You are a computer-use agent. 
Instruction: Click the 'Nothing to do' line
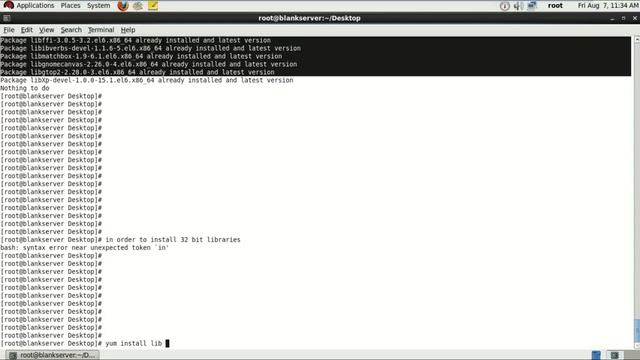24,88
